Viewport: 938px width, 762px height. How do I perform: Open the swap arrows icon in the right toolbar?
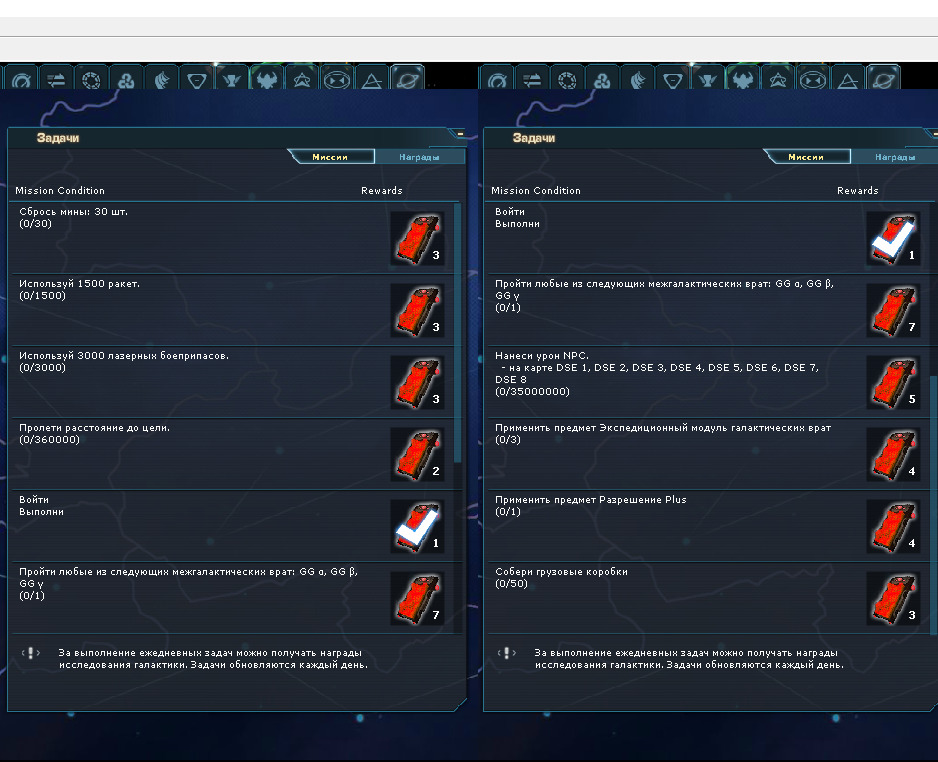click(x=532, y=78)
